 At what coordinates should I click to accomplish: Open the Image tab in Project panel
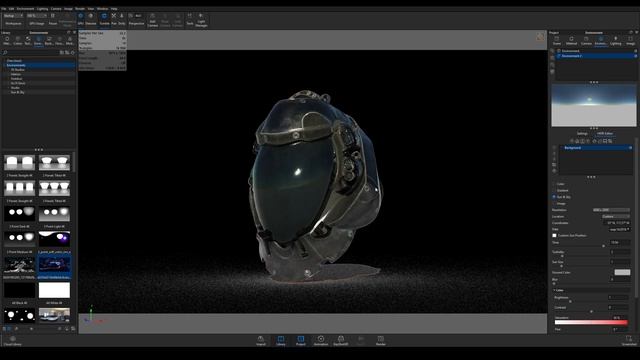click(x=631, y=40)
